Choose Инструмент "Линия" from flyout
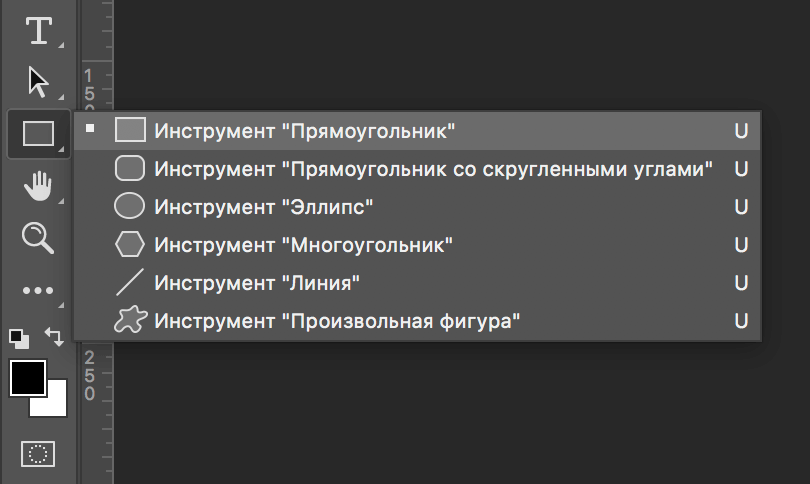The image size is (810, 484). point(256,283)
